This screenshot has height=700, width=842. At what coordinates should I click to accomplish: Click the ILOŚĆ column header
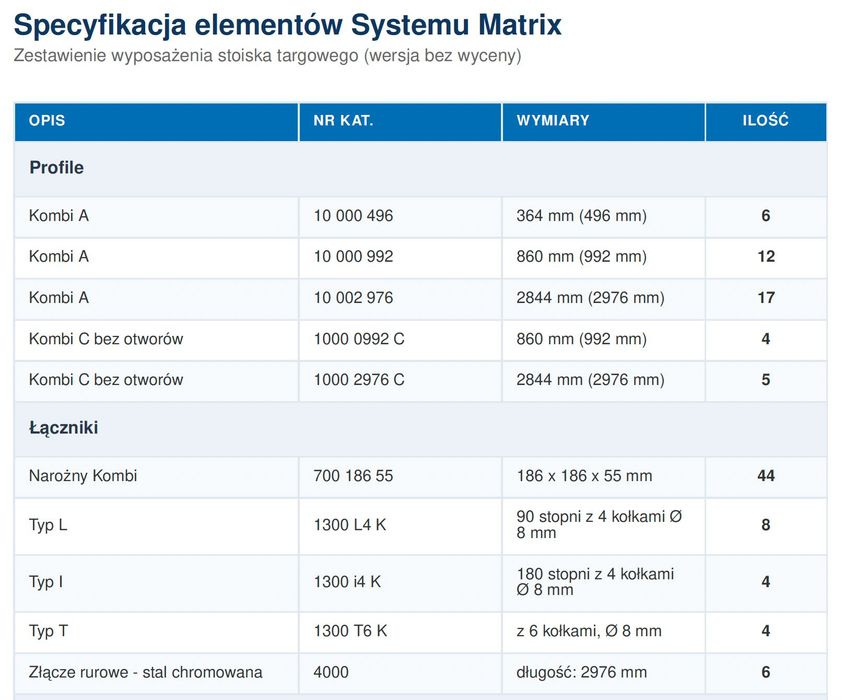pos(766,122)
